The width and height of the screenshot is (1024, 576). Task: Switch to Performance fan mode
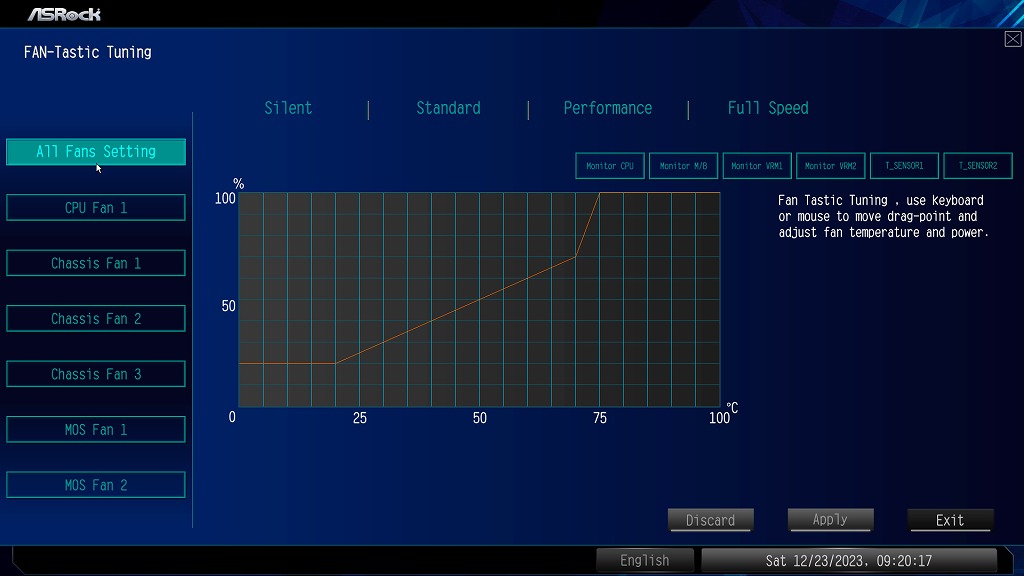coord(608,108)
